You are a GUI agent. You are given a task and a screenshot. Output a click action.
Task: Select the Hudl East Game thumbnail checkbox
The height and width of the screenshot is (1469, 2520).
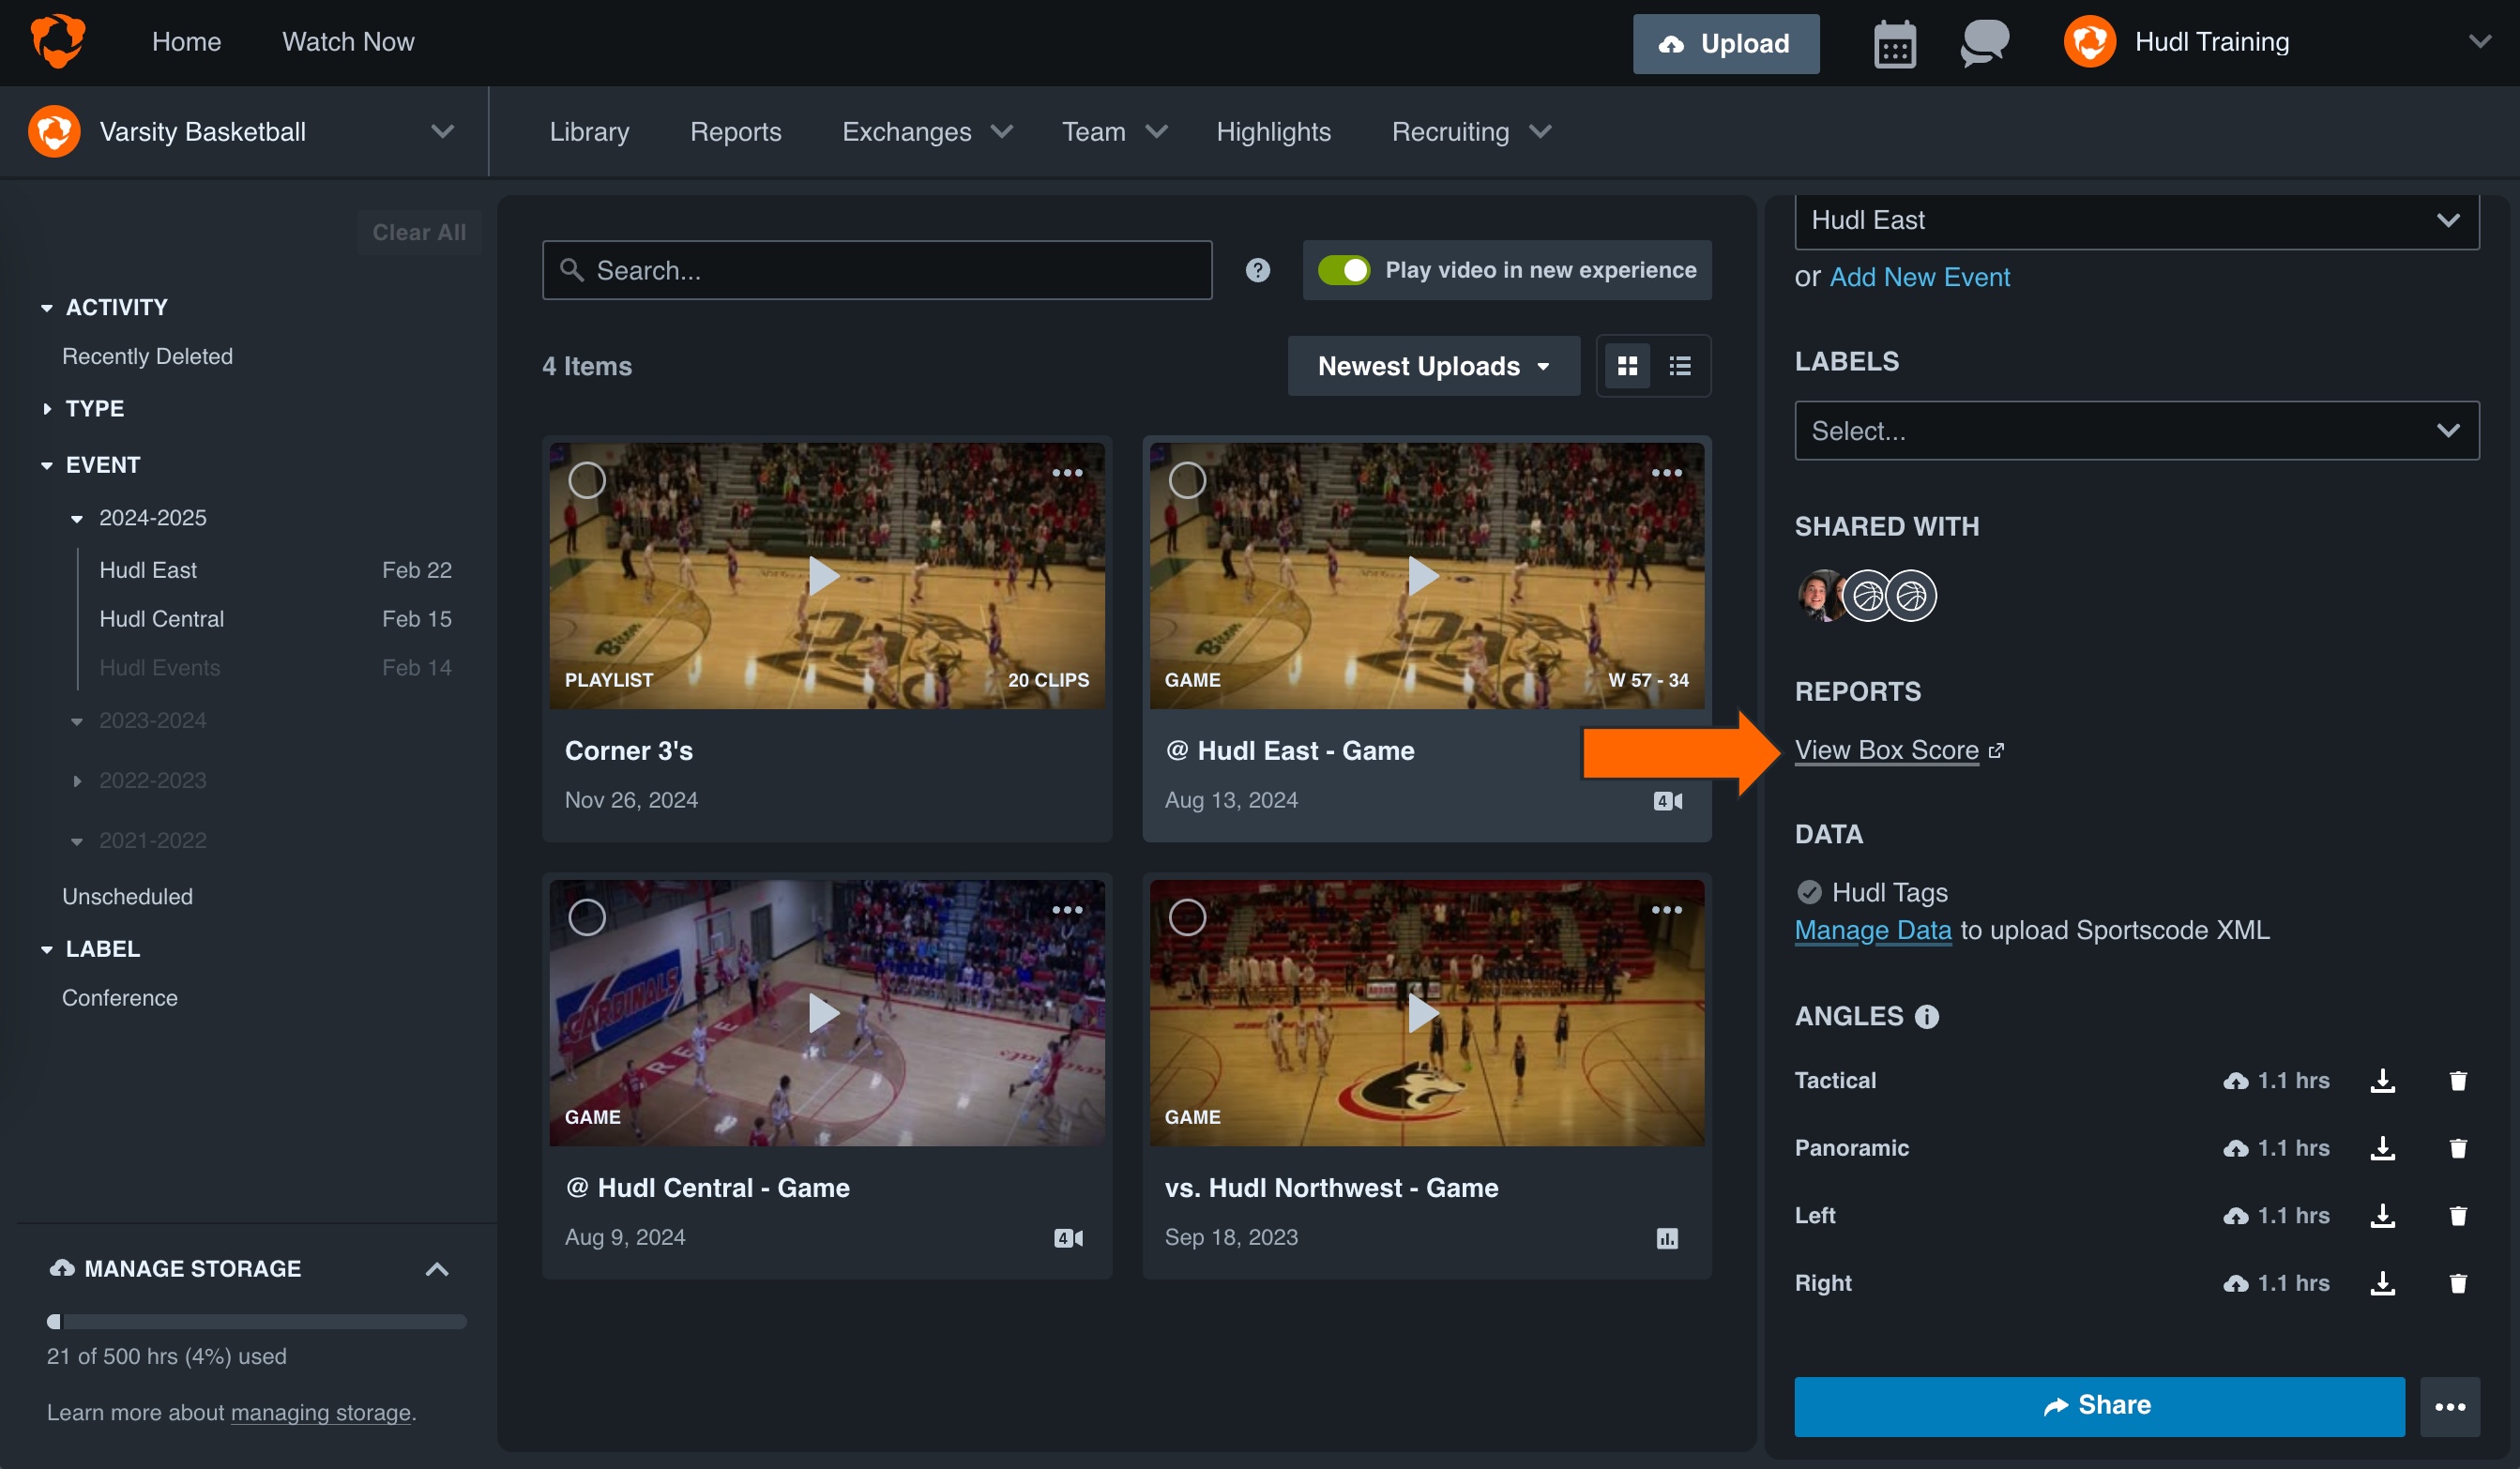click(1188, 480)
